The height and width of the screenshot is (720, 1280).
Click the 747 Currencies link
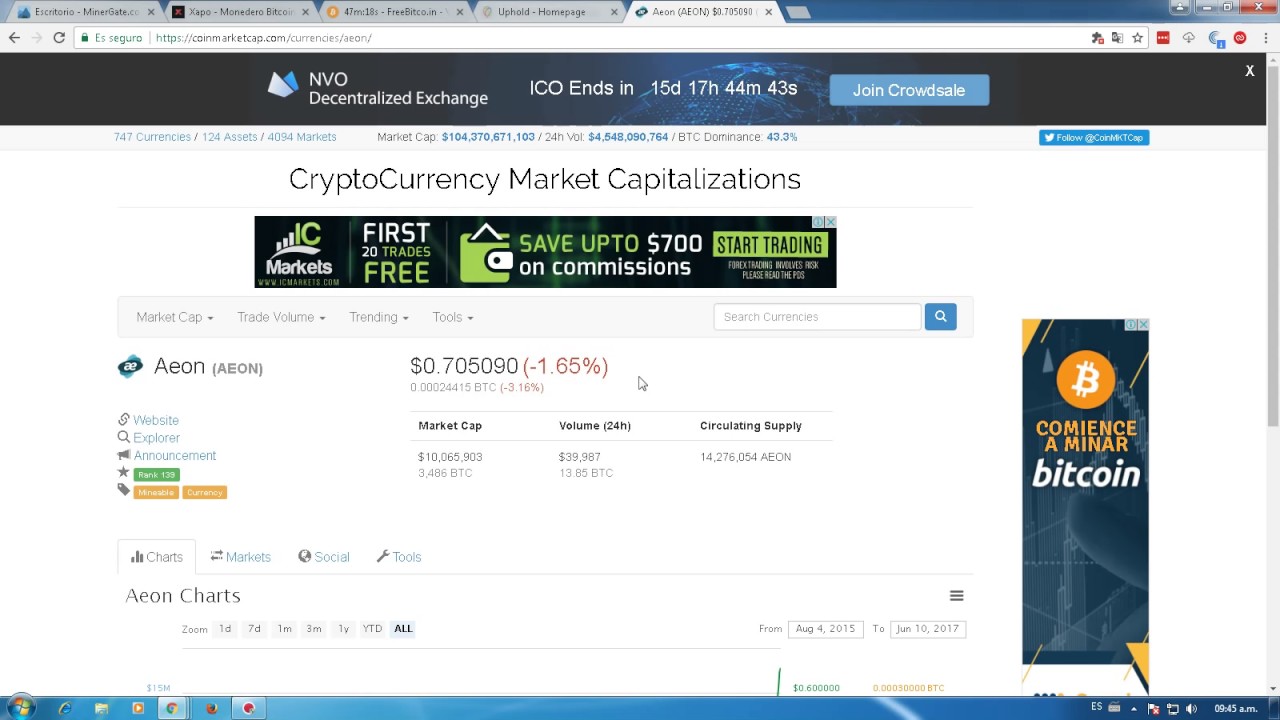coord(152,137)
